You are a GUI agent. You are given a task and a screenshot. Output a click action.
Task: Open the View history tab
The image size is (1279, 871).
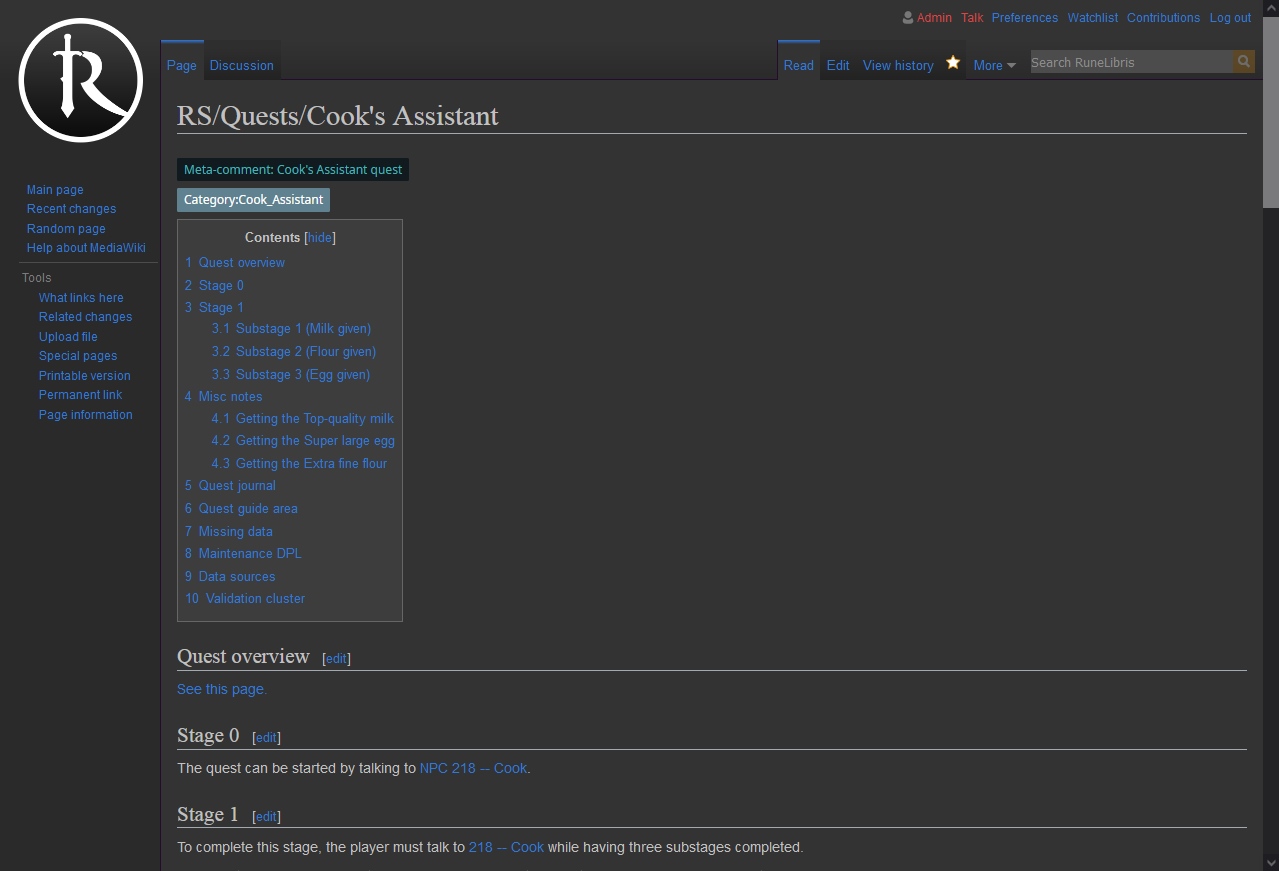coord(897,65)
